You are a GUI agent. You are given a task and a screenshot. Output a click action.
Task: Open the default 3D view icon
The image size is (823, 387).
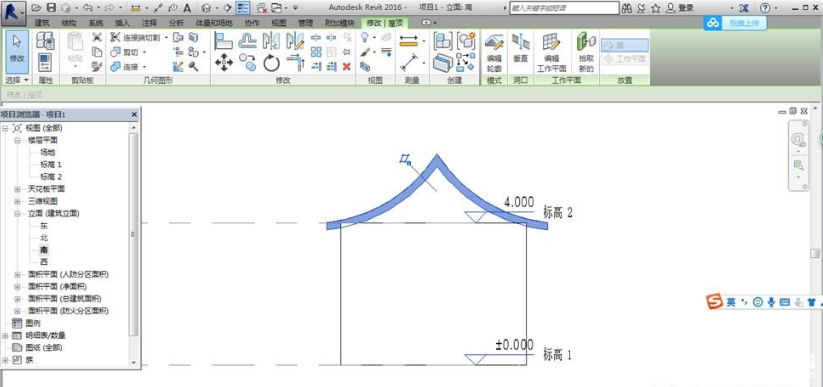(206, 8)
